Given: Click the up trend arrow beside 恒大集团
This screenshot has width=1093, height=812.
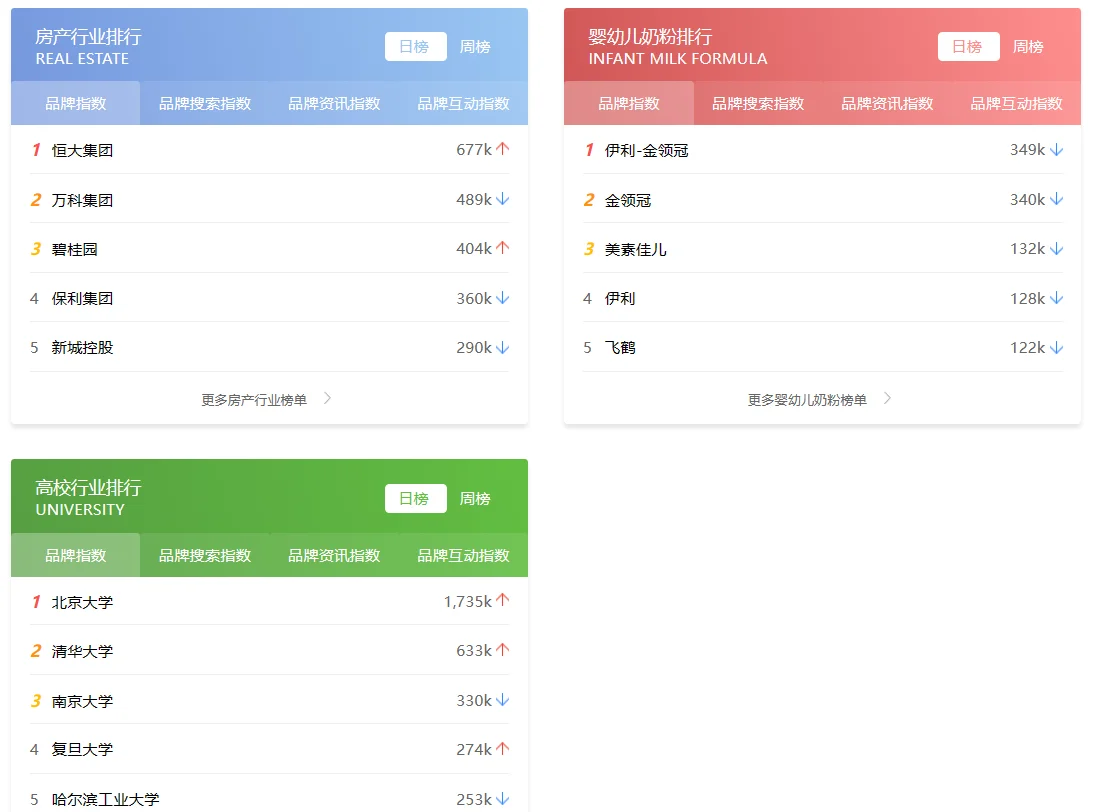Looking at the screenshot, I should [x=503, y=147].
